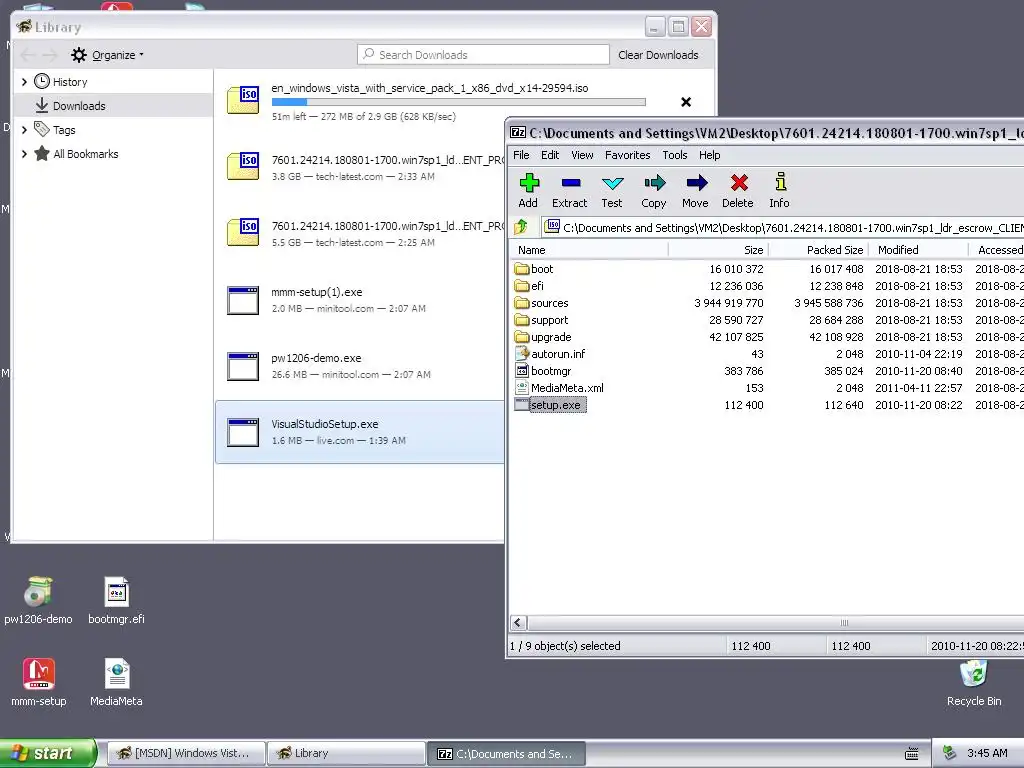Click the Extract toolbar icon in 7-Zip

click(569, 191)
